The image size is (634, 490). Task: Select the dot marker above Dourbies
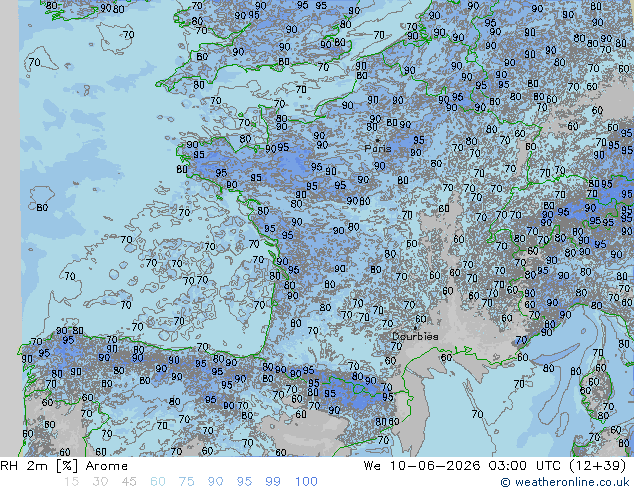click(415, 328)
